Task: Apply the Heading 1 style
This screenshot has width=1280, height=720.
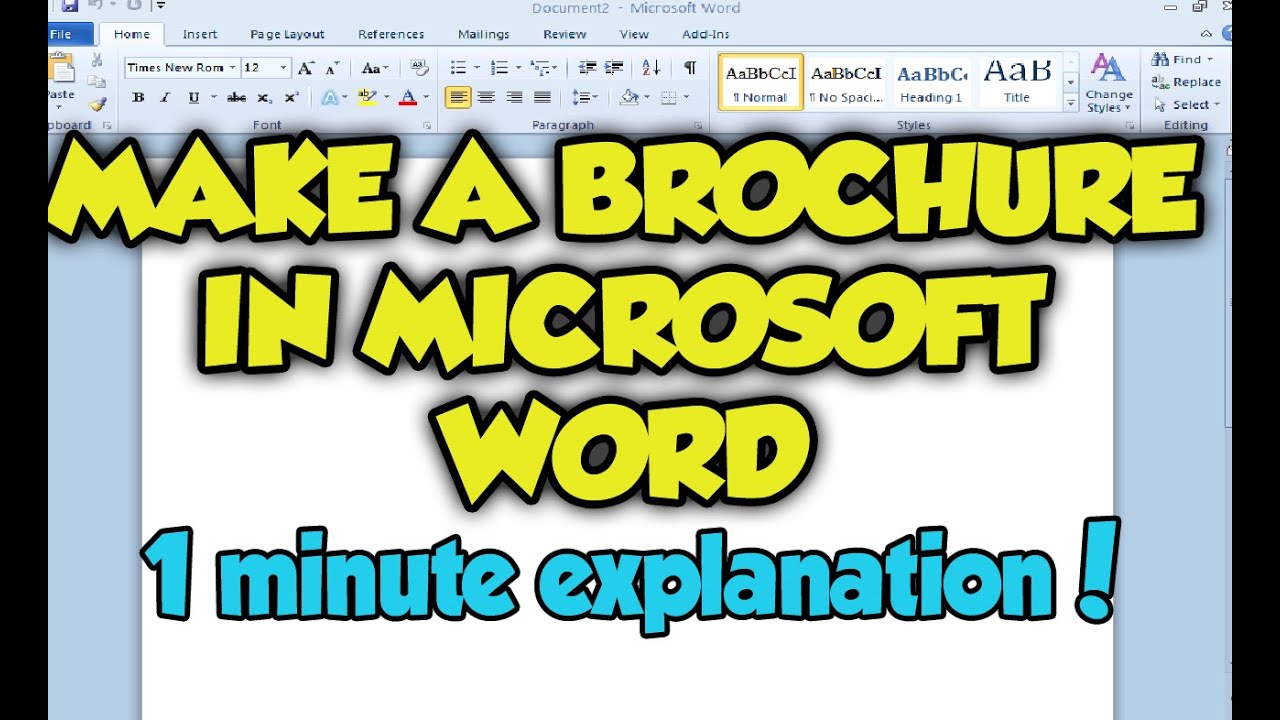Action: click(x=932, y=82)
